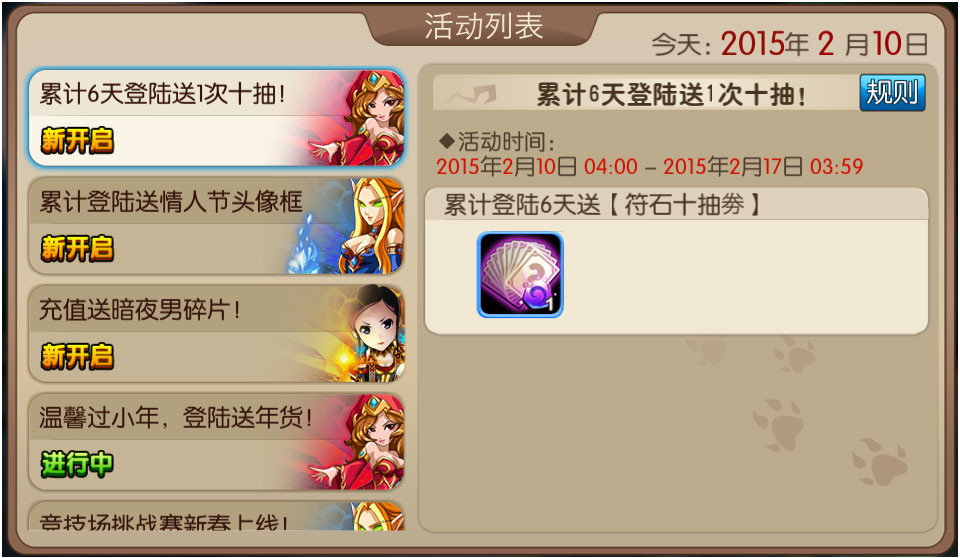
Task: Click the red-hooded heroine portrait on first activity
Action: point(367,118)
